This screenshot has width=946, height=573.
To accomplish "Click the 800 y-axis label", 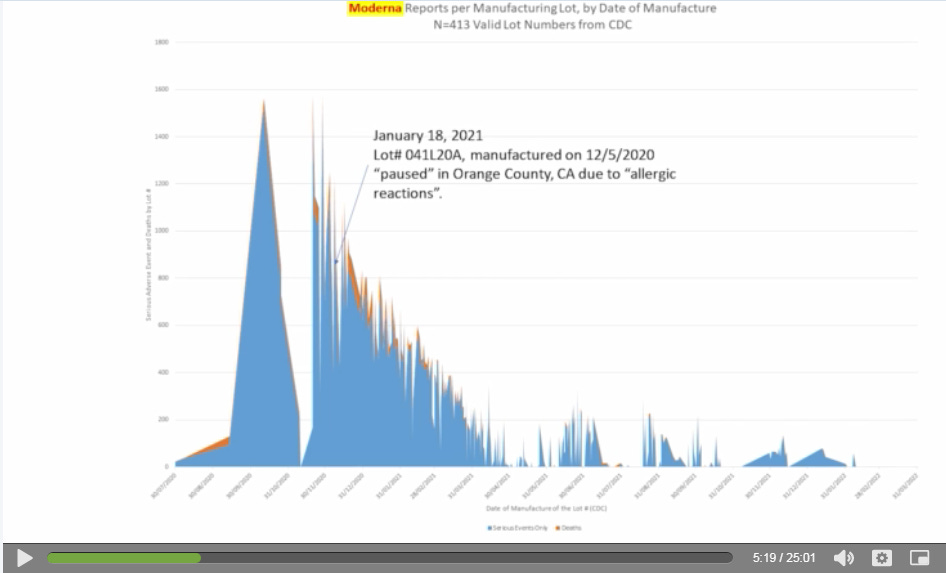I will [x=163, y=278].
